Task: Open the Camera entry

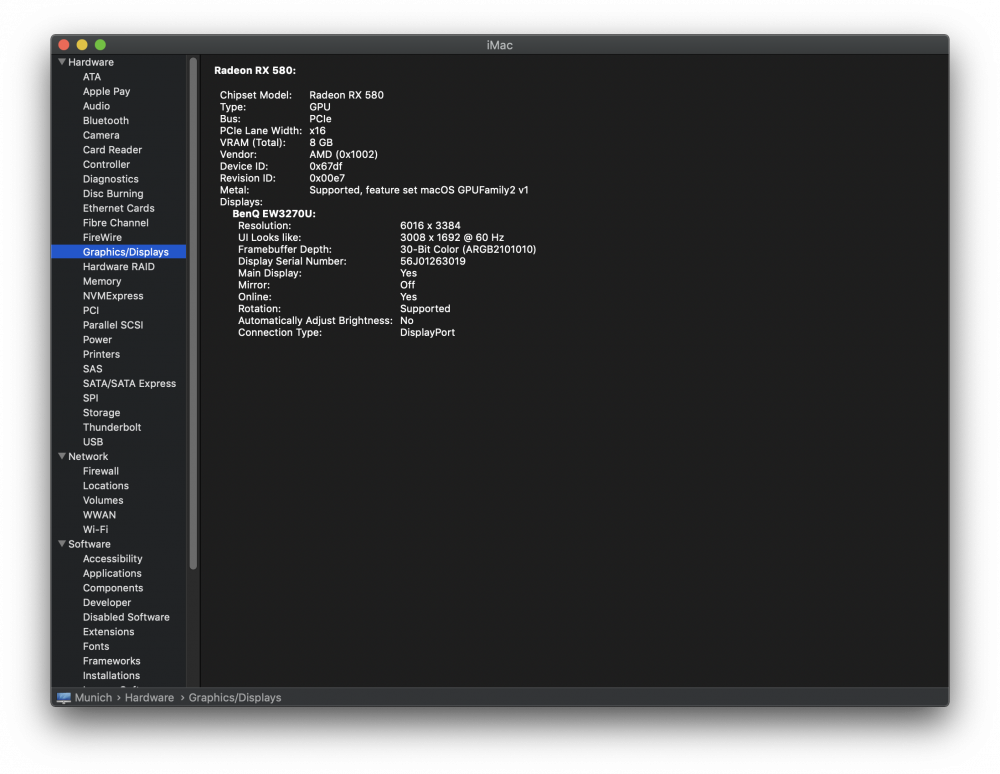Action: [x=101, y=135]
